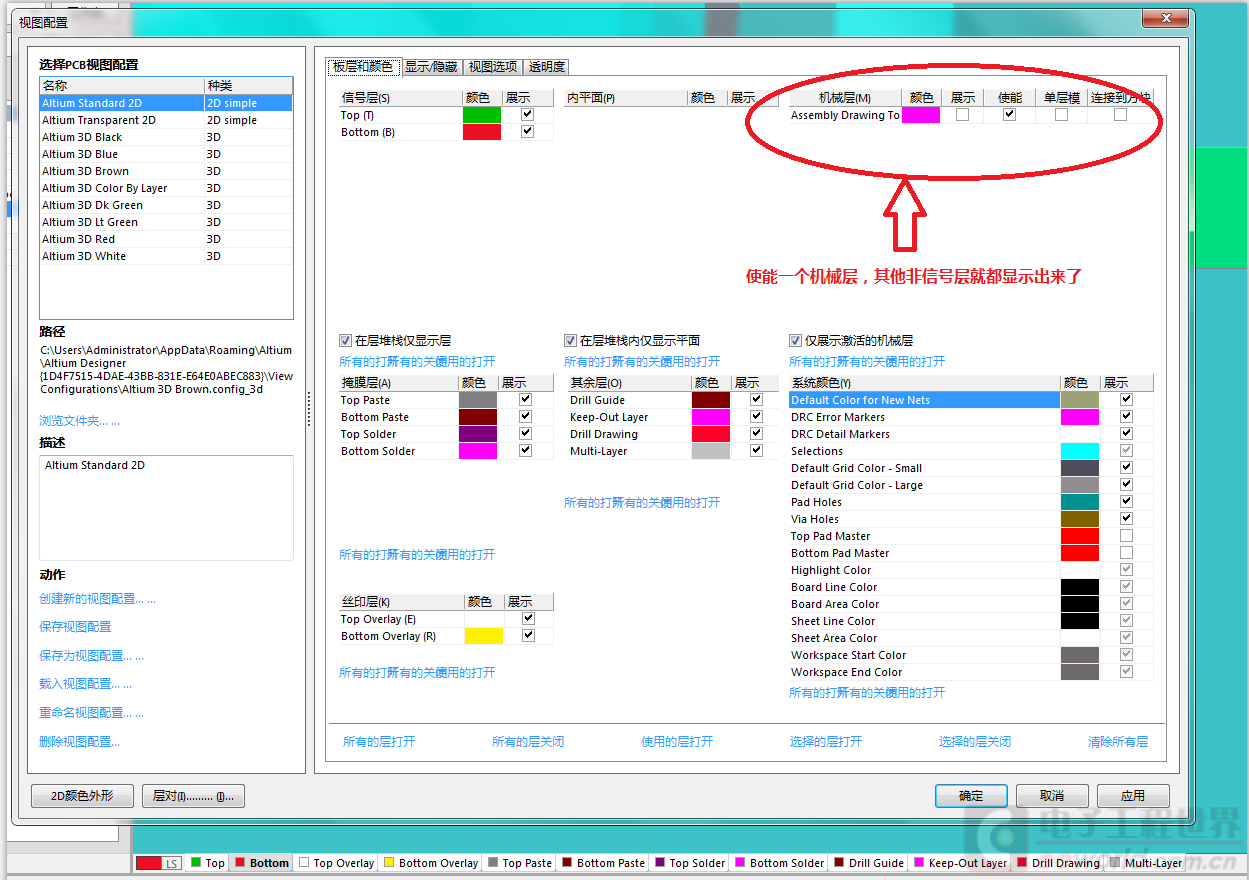1249x880 pixels.
Task: Click 保存为视图配置 link
Action: (x=92, y=656)
